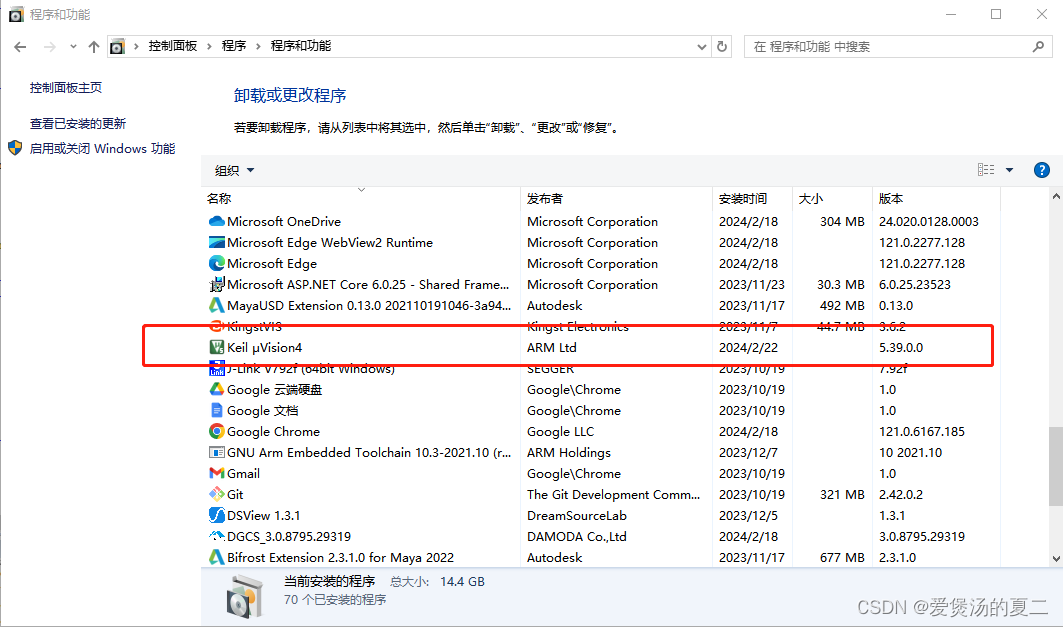Open the view options dropdown arrow

(1009, 170)
